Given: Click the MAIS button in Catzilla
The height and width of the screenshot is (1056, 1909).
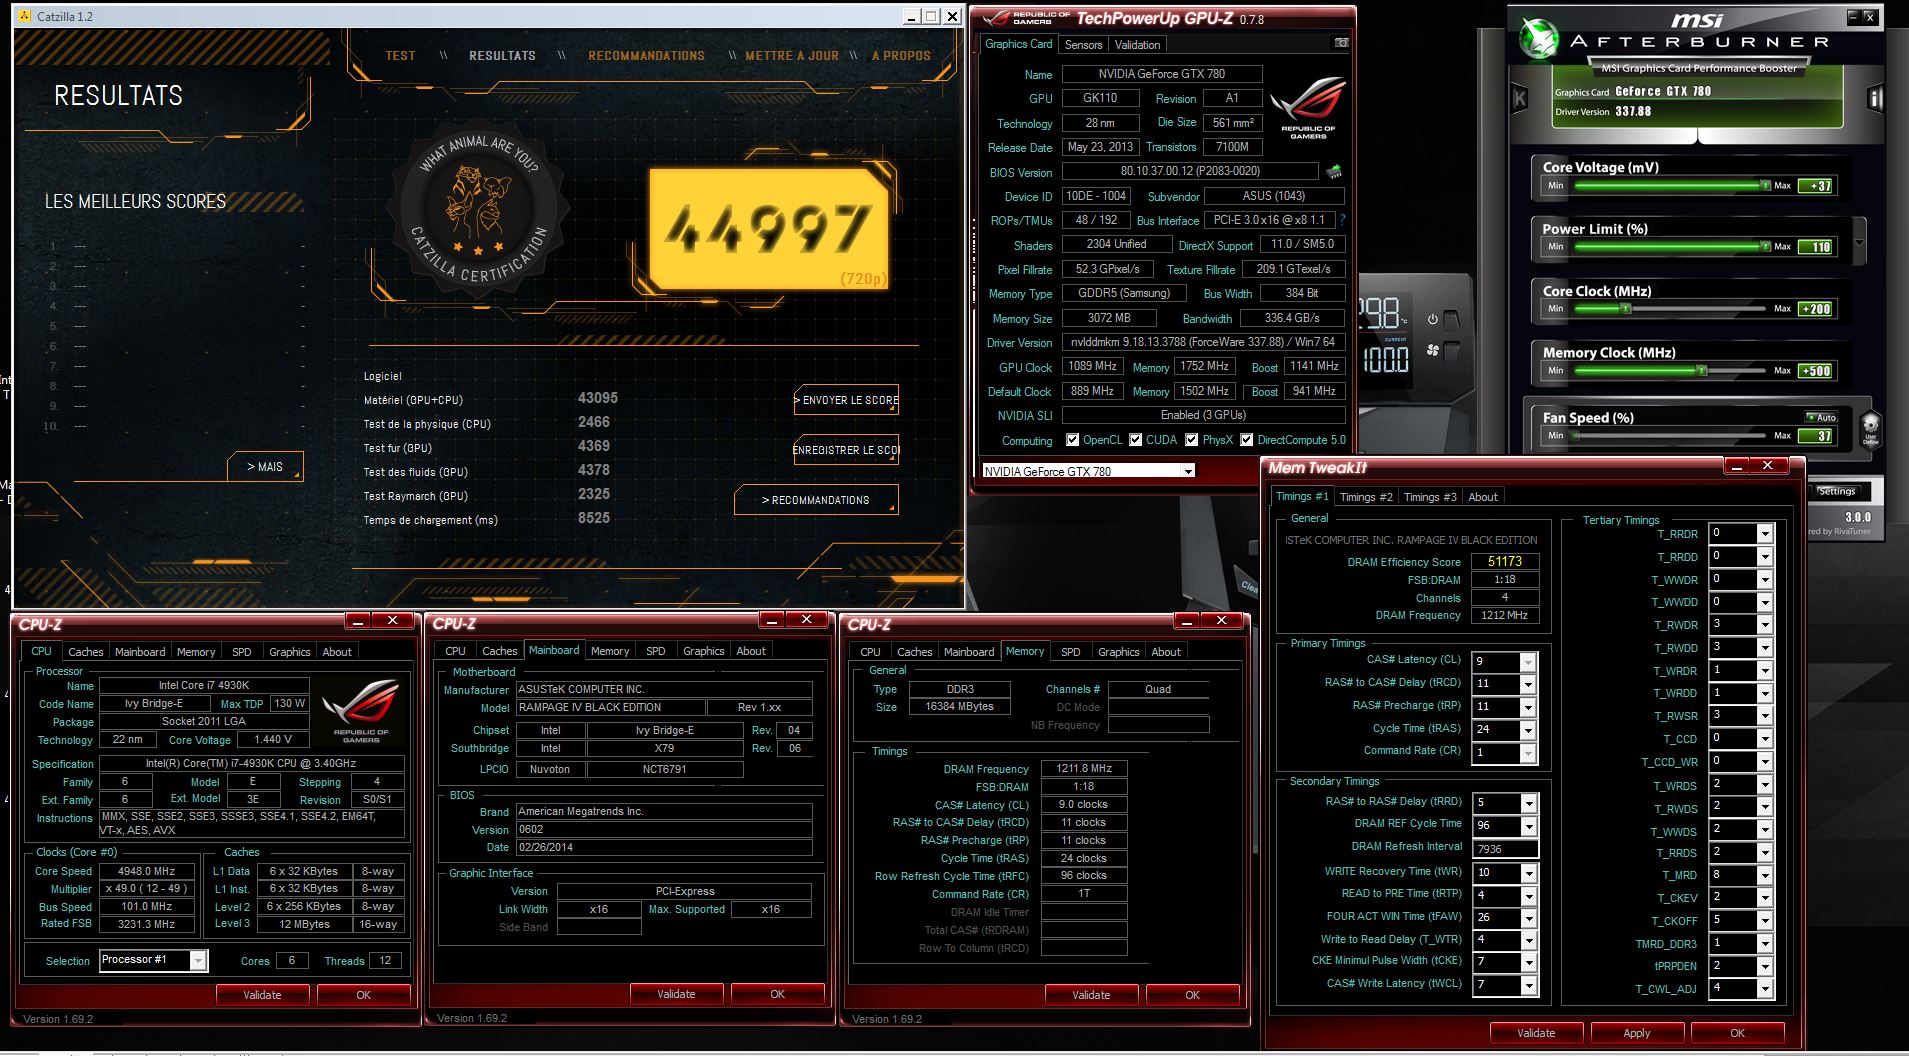Looking at the screenshot, I should [x=265, y=467].
